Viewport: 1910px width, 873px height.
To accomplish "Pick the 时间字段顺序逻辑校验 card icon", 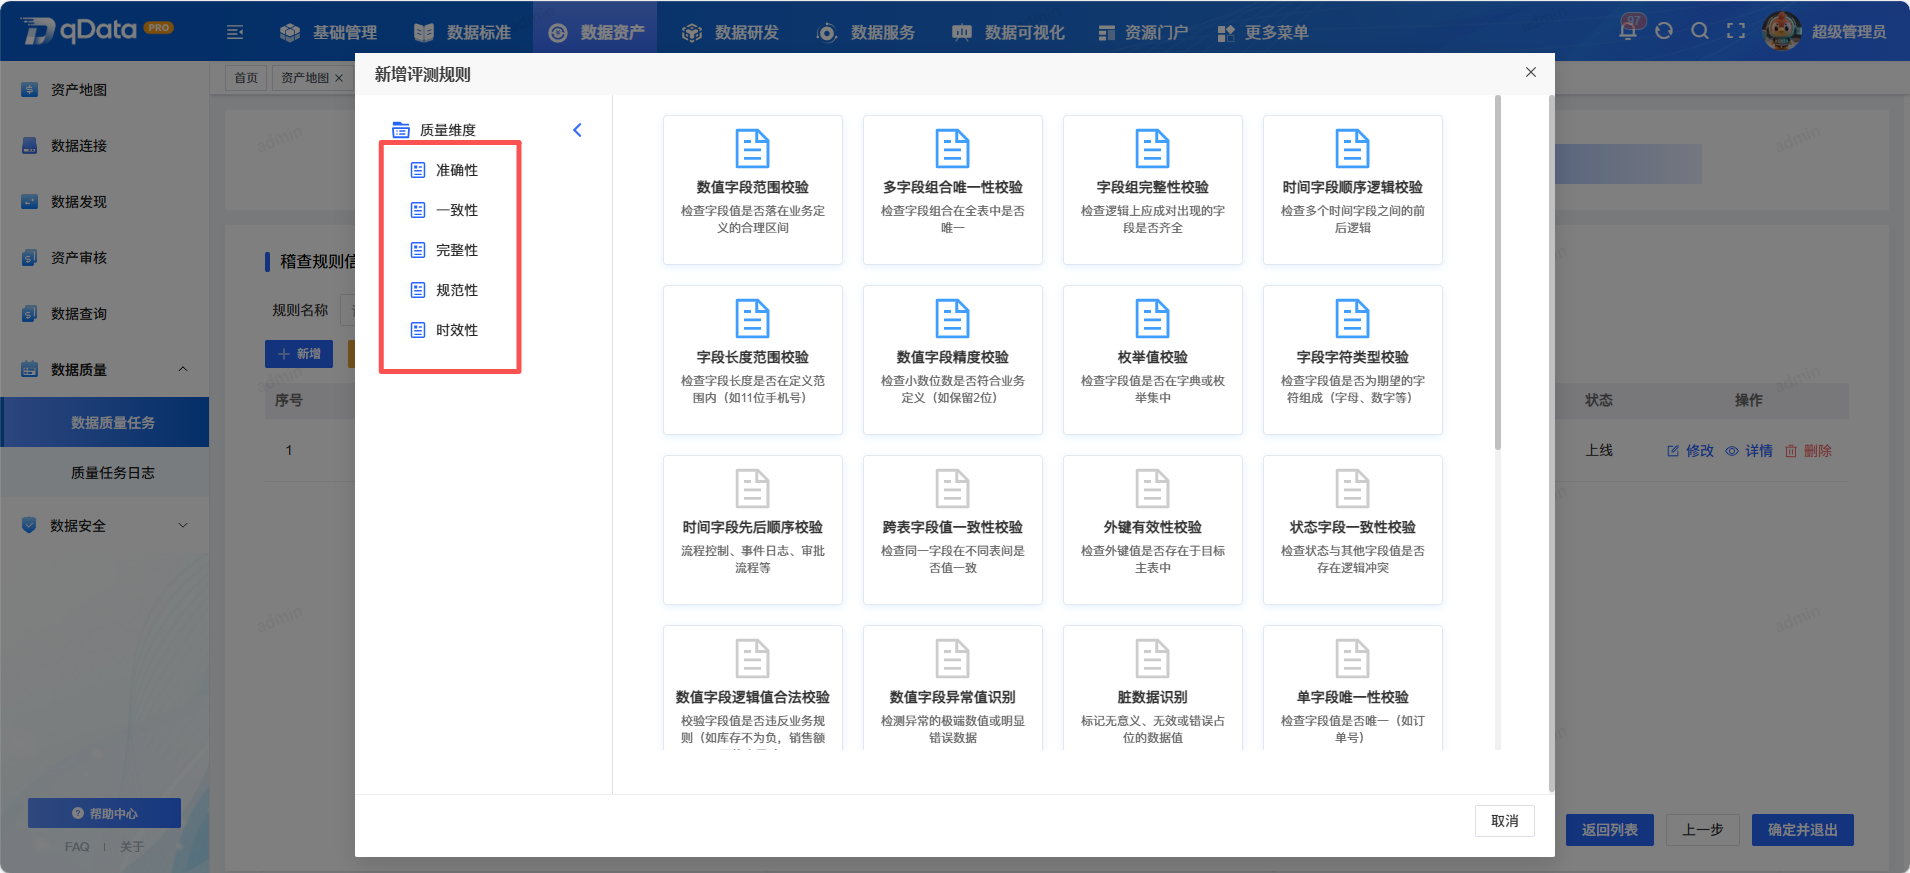I will tap(1352, 149).
